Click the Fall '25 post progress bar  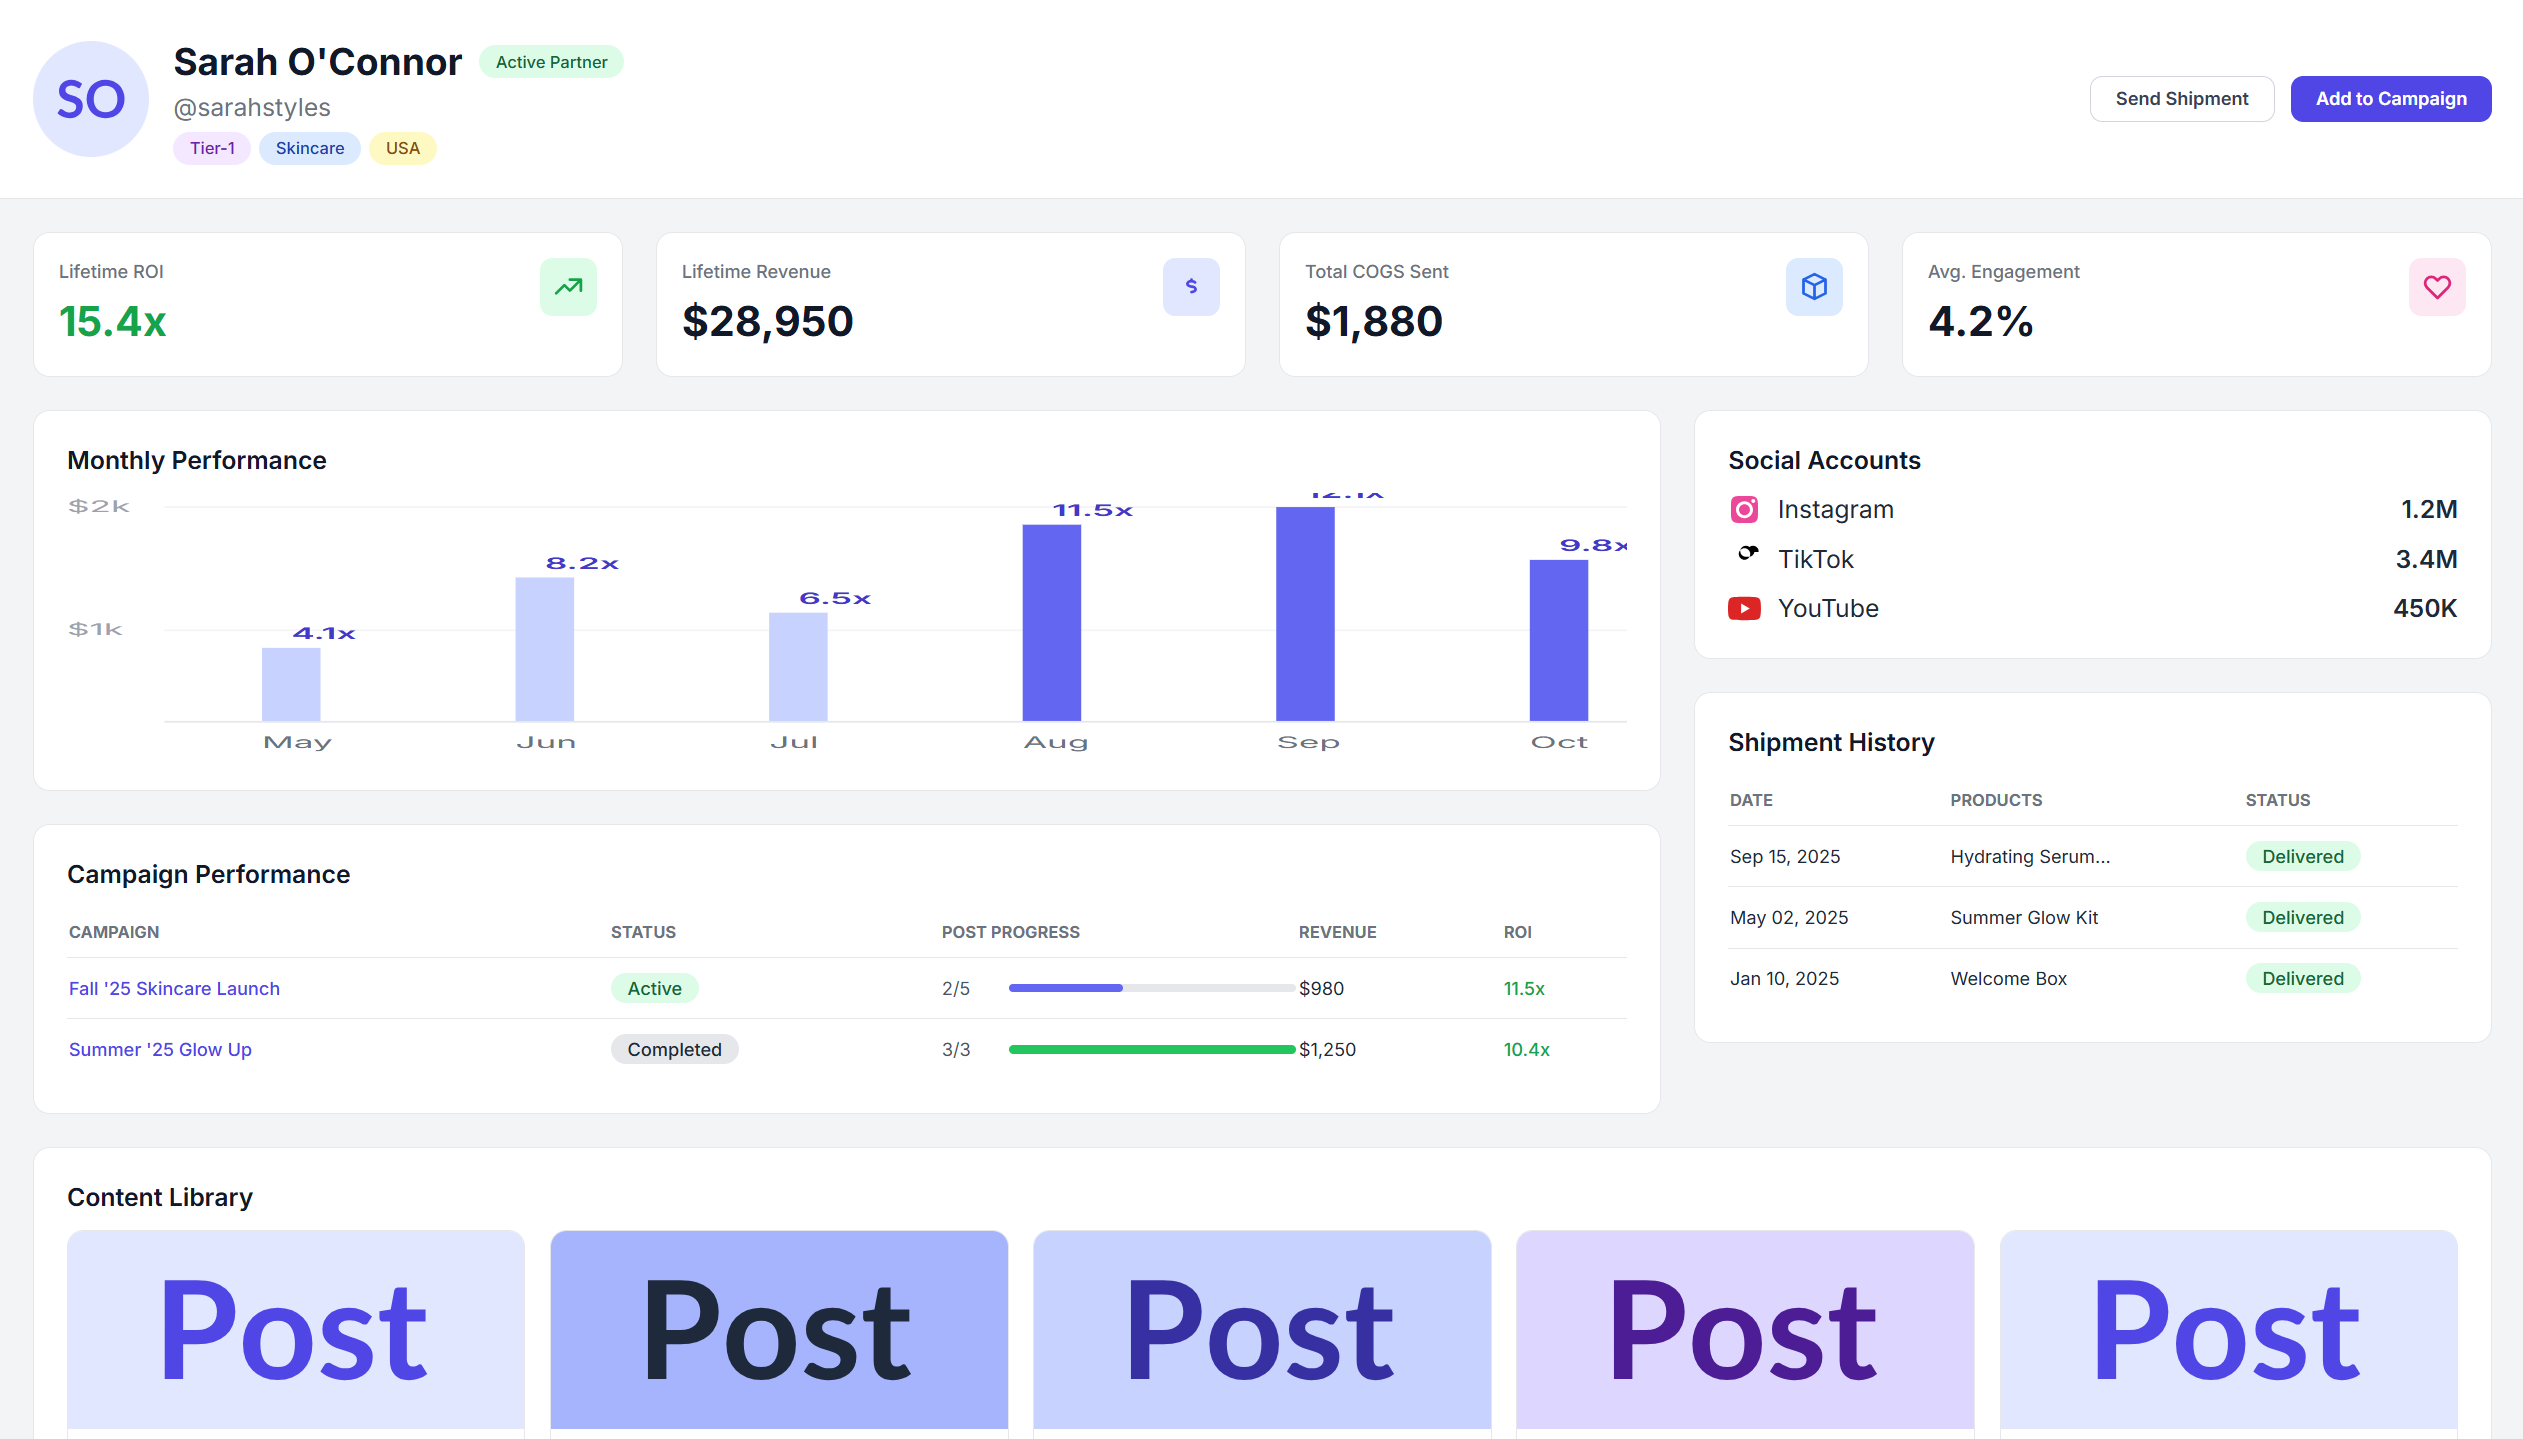click(1151, 988)
